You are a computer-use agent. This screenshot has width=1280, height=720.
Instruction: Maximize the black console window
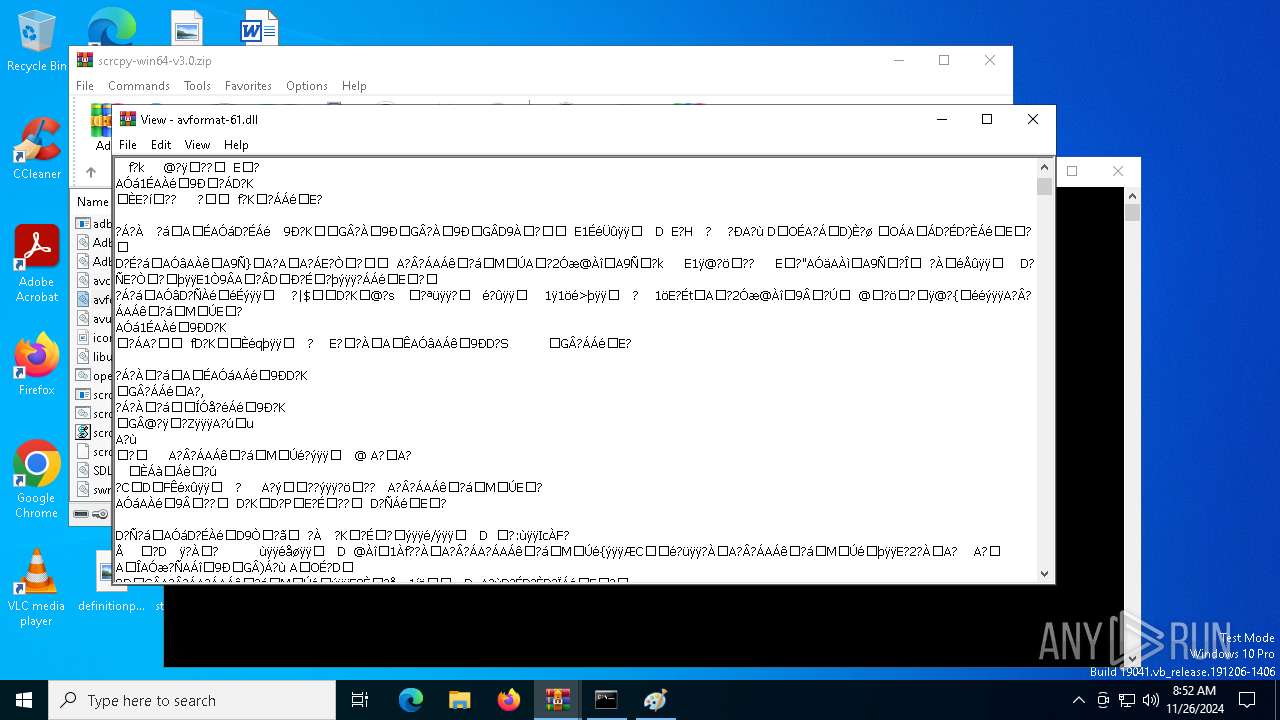[1072, 171]
